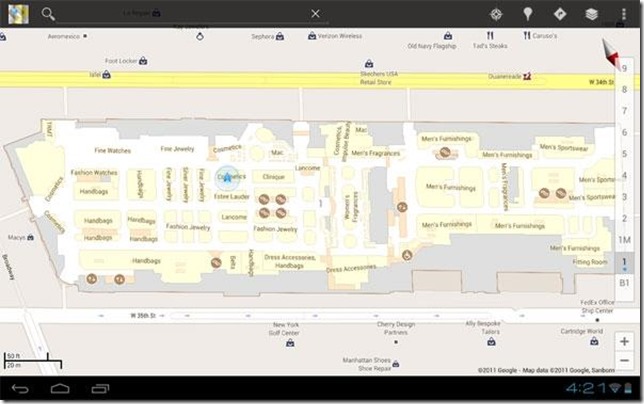Open the map layers menu

(591, 14)
